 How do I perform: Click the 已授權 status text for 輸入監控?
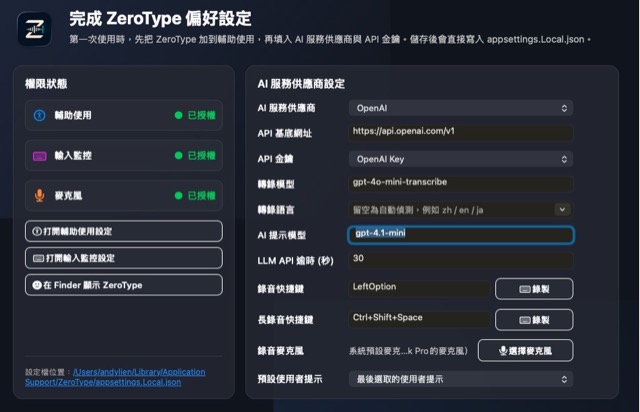pyautogui.click(x=201, y=156)
